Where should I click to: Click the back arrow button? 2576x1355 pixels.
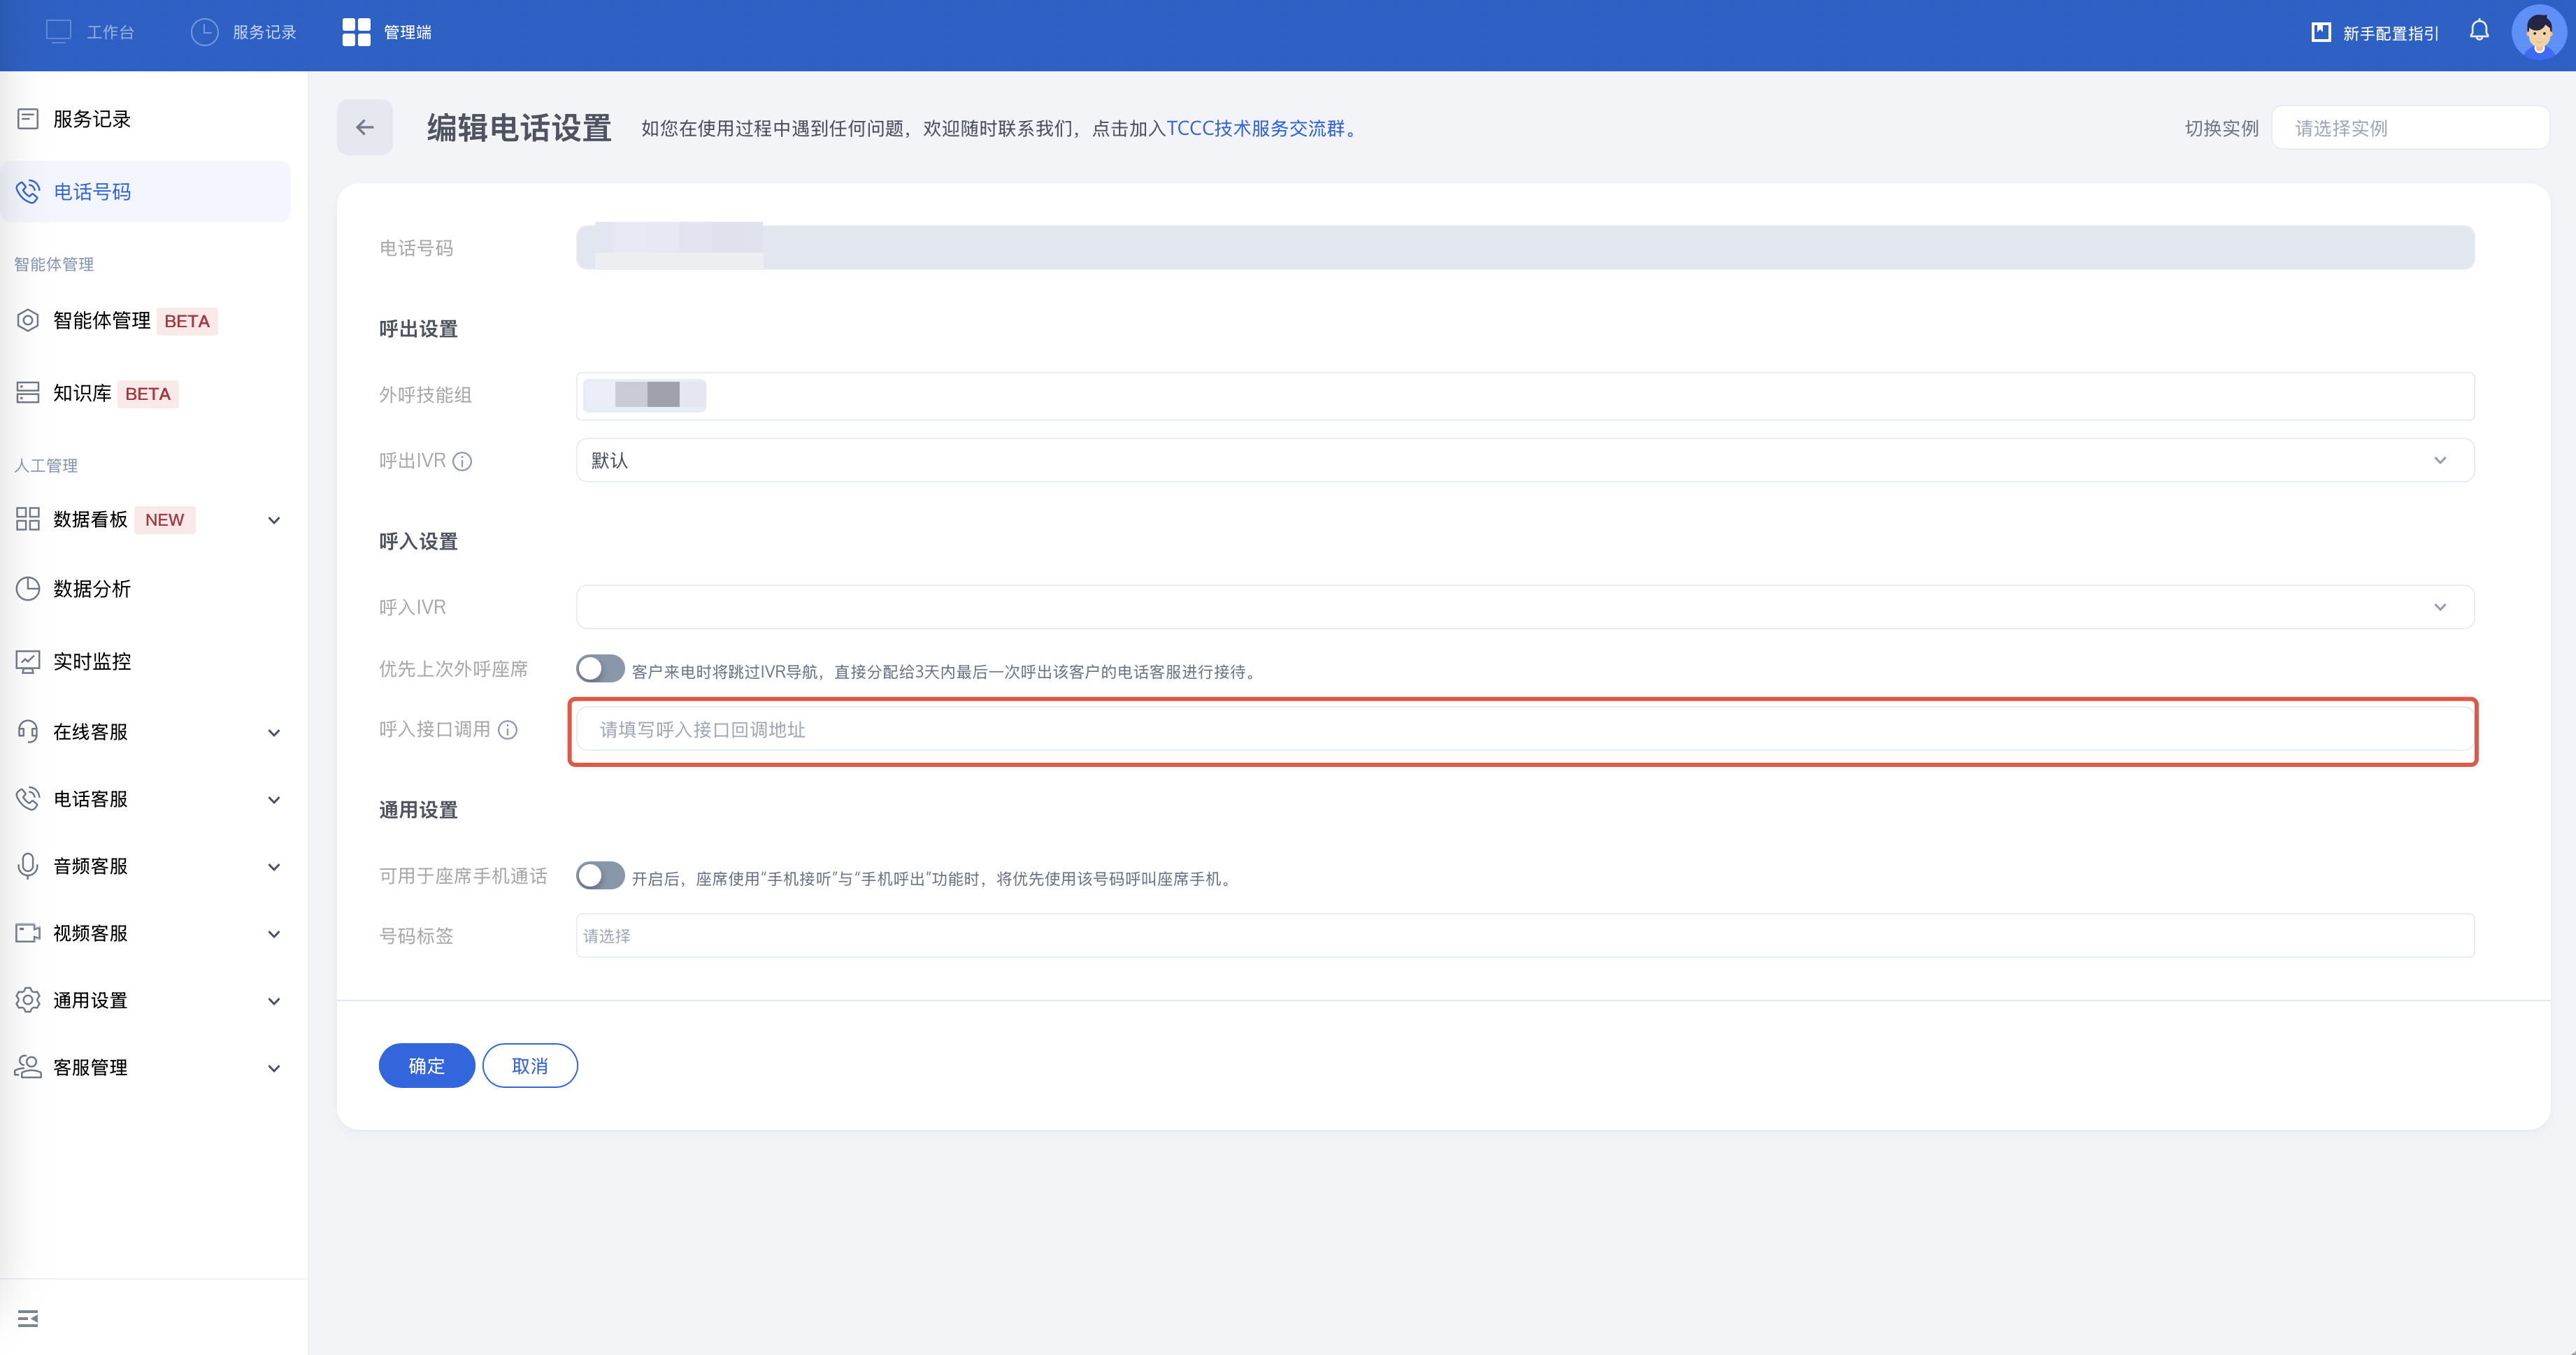364,127
